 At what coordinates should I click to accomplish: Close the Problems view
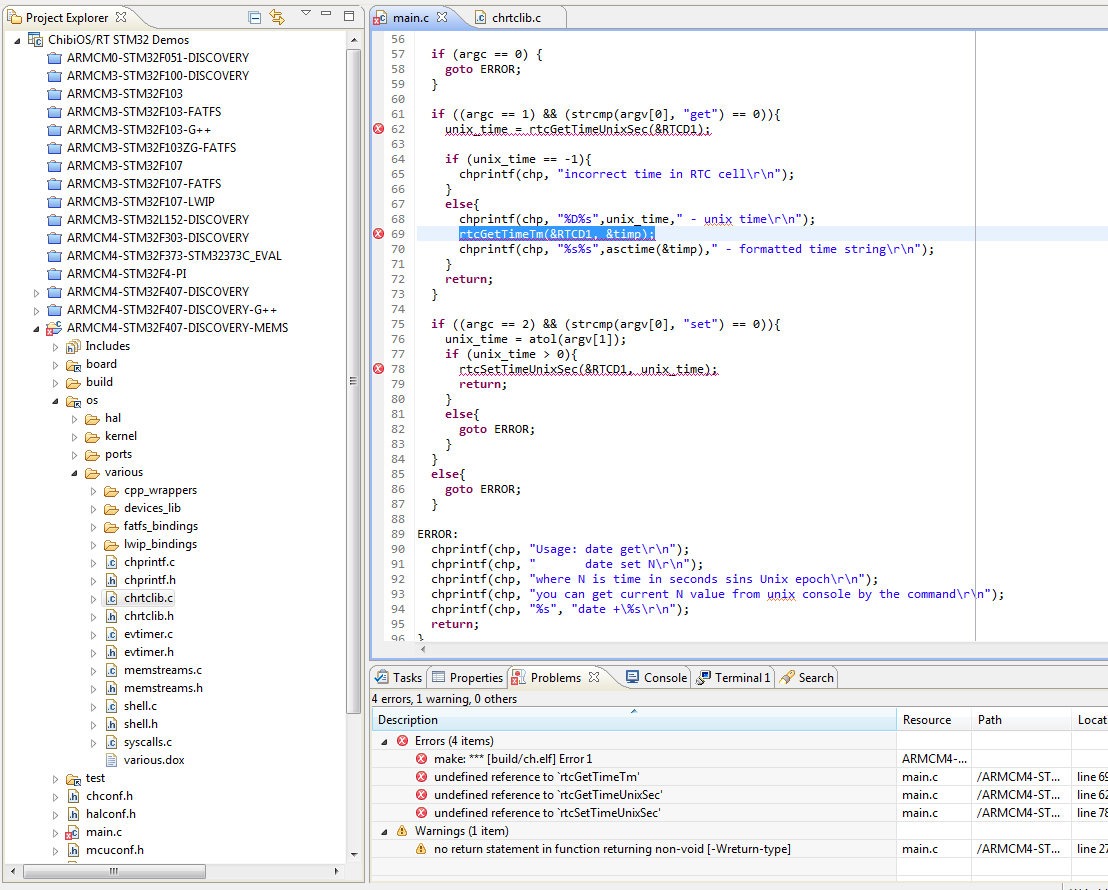(x=594, y=677)
